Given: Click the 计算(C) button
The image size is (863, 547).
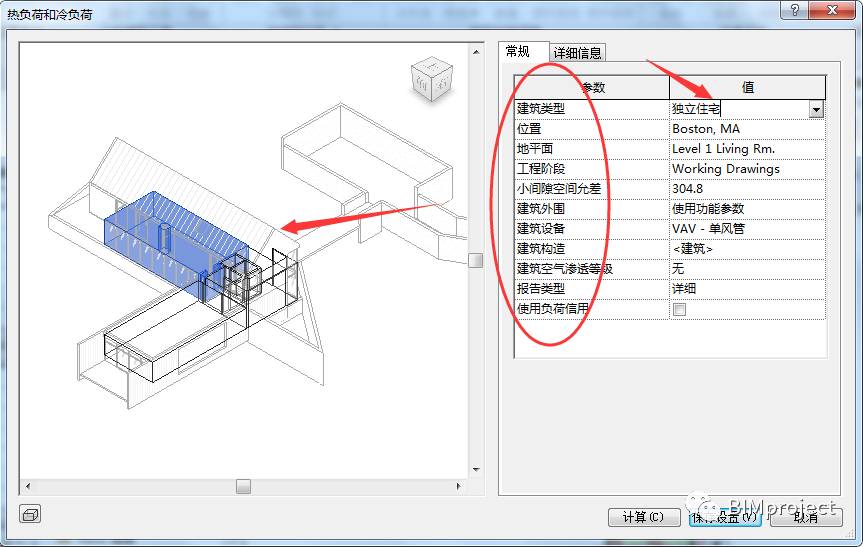Looking at the screenshot, I should coord(643,517).
